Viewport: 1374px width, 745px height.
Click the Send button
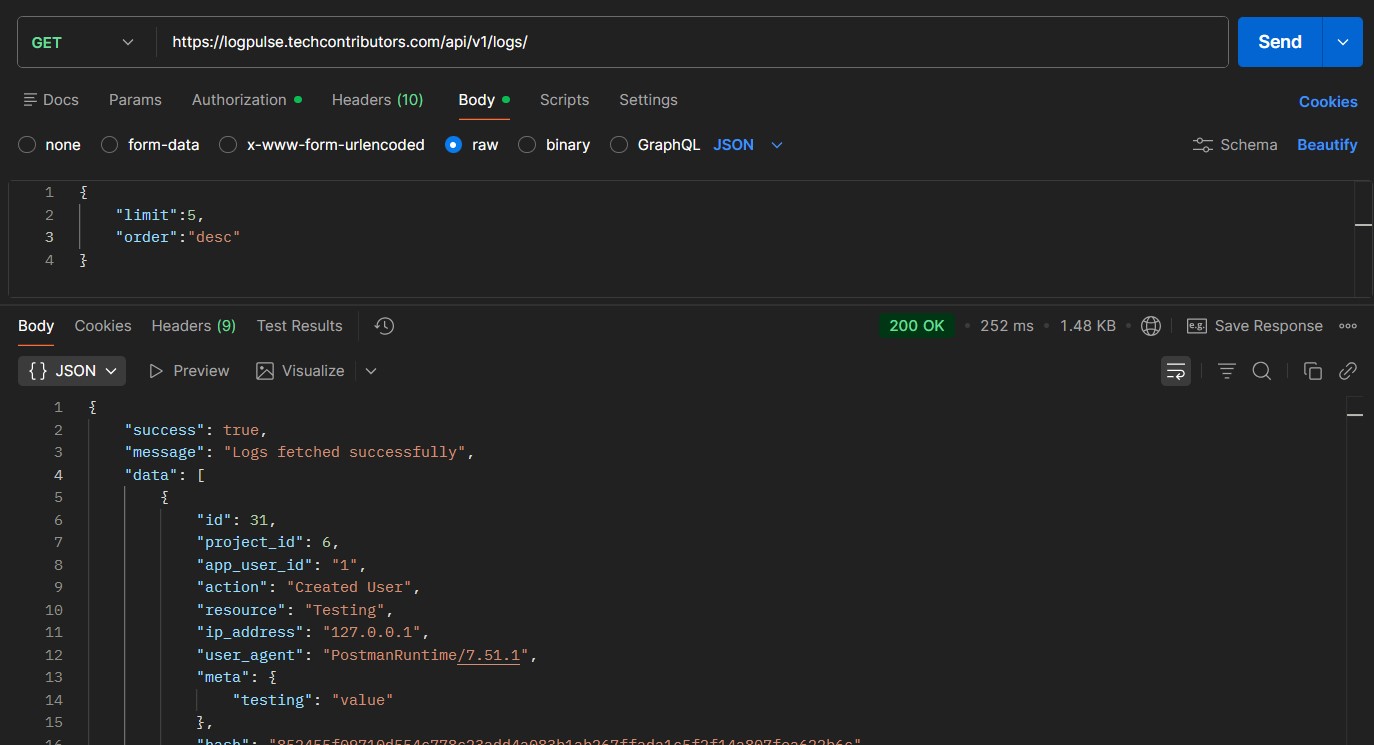click(1278, 42)
